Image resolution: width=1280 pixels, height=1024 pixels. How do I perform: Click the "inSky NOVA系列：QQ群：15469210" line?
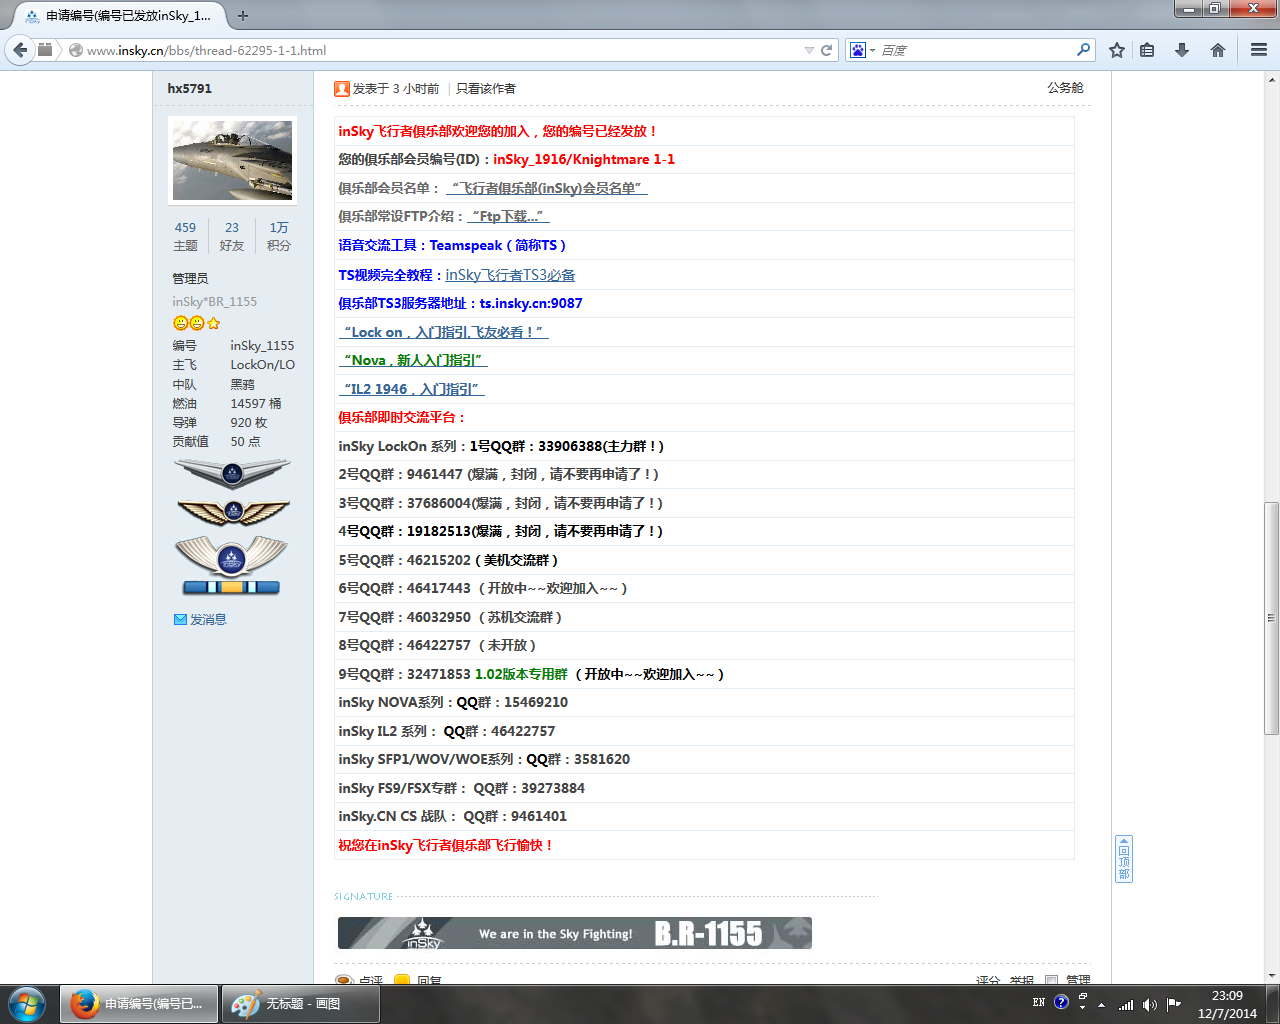point(453,702)
